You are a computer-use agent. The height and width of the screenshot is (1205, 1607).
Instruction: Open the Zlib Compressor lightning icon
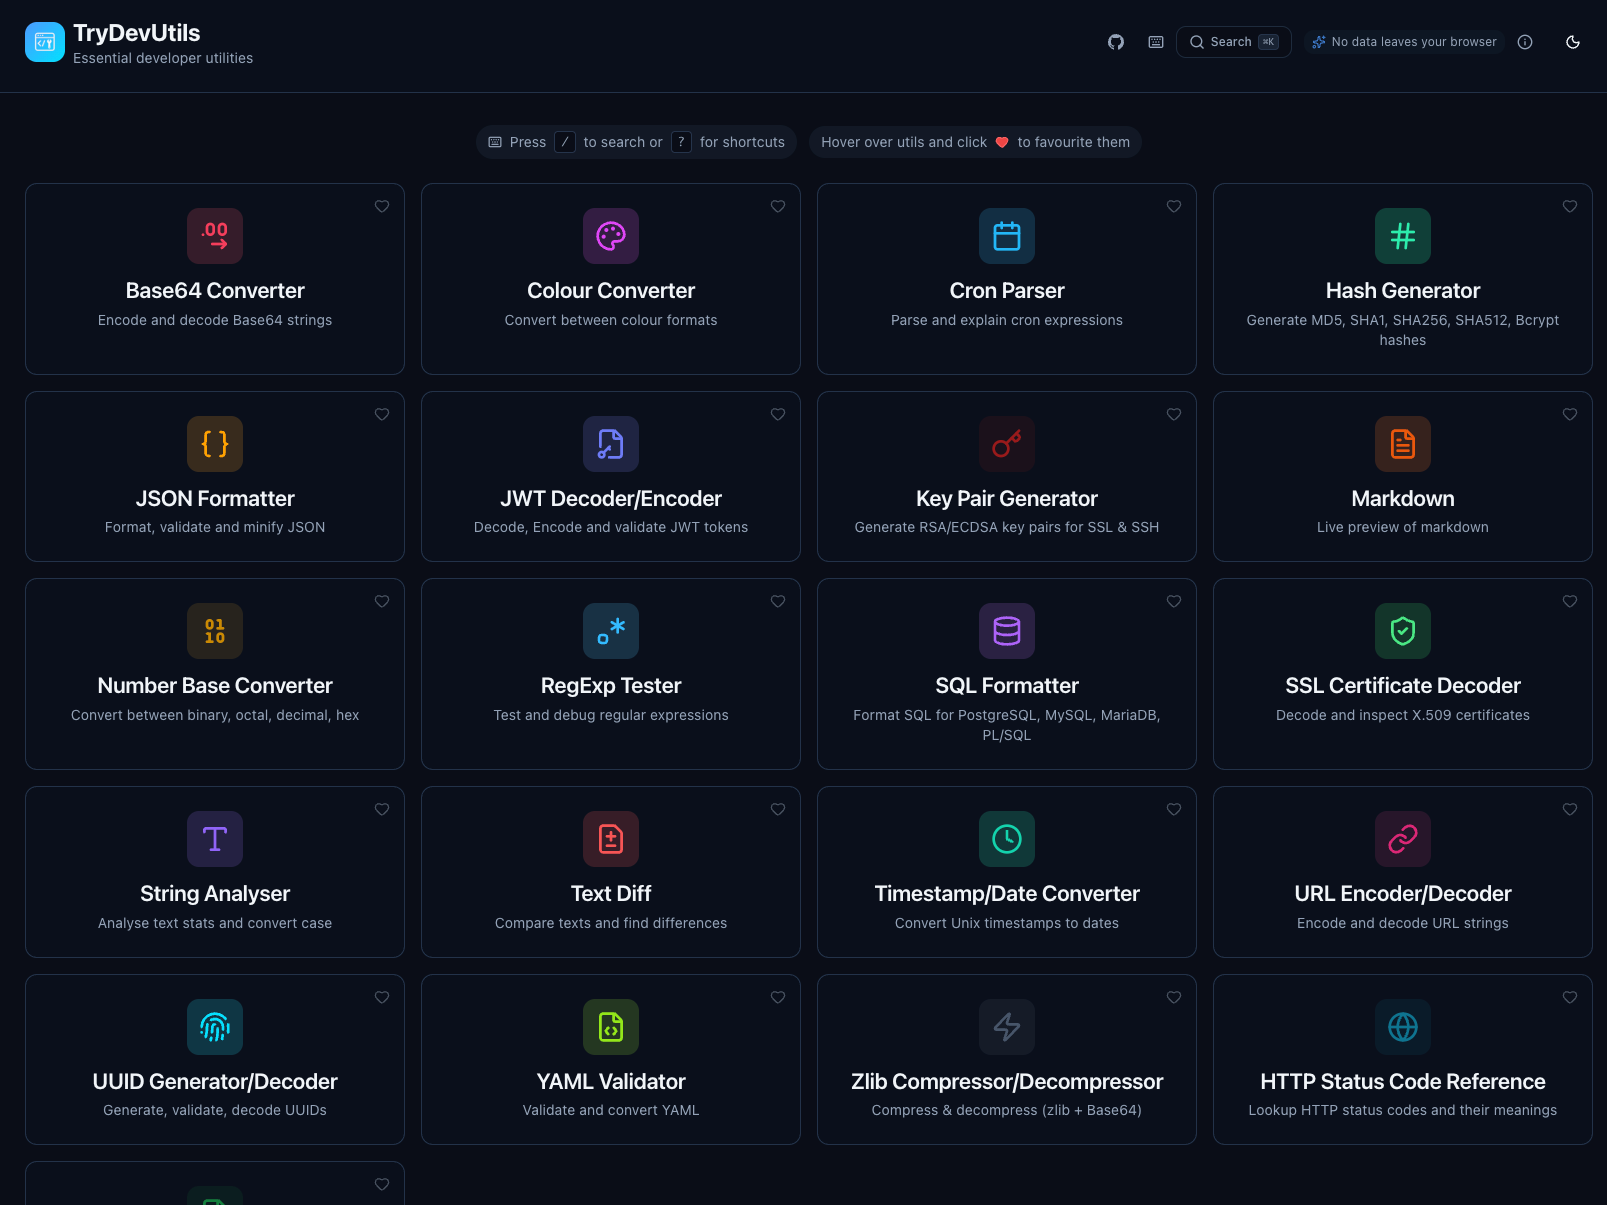point(1007,1027)
